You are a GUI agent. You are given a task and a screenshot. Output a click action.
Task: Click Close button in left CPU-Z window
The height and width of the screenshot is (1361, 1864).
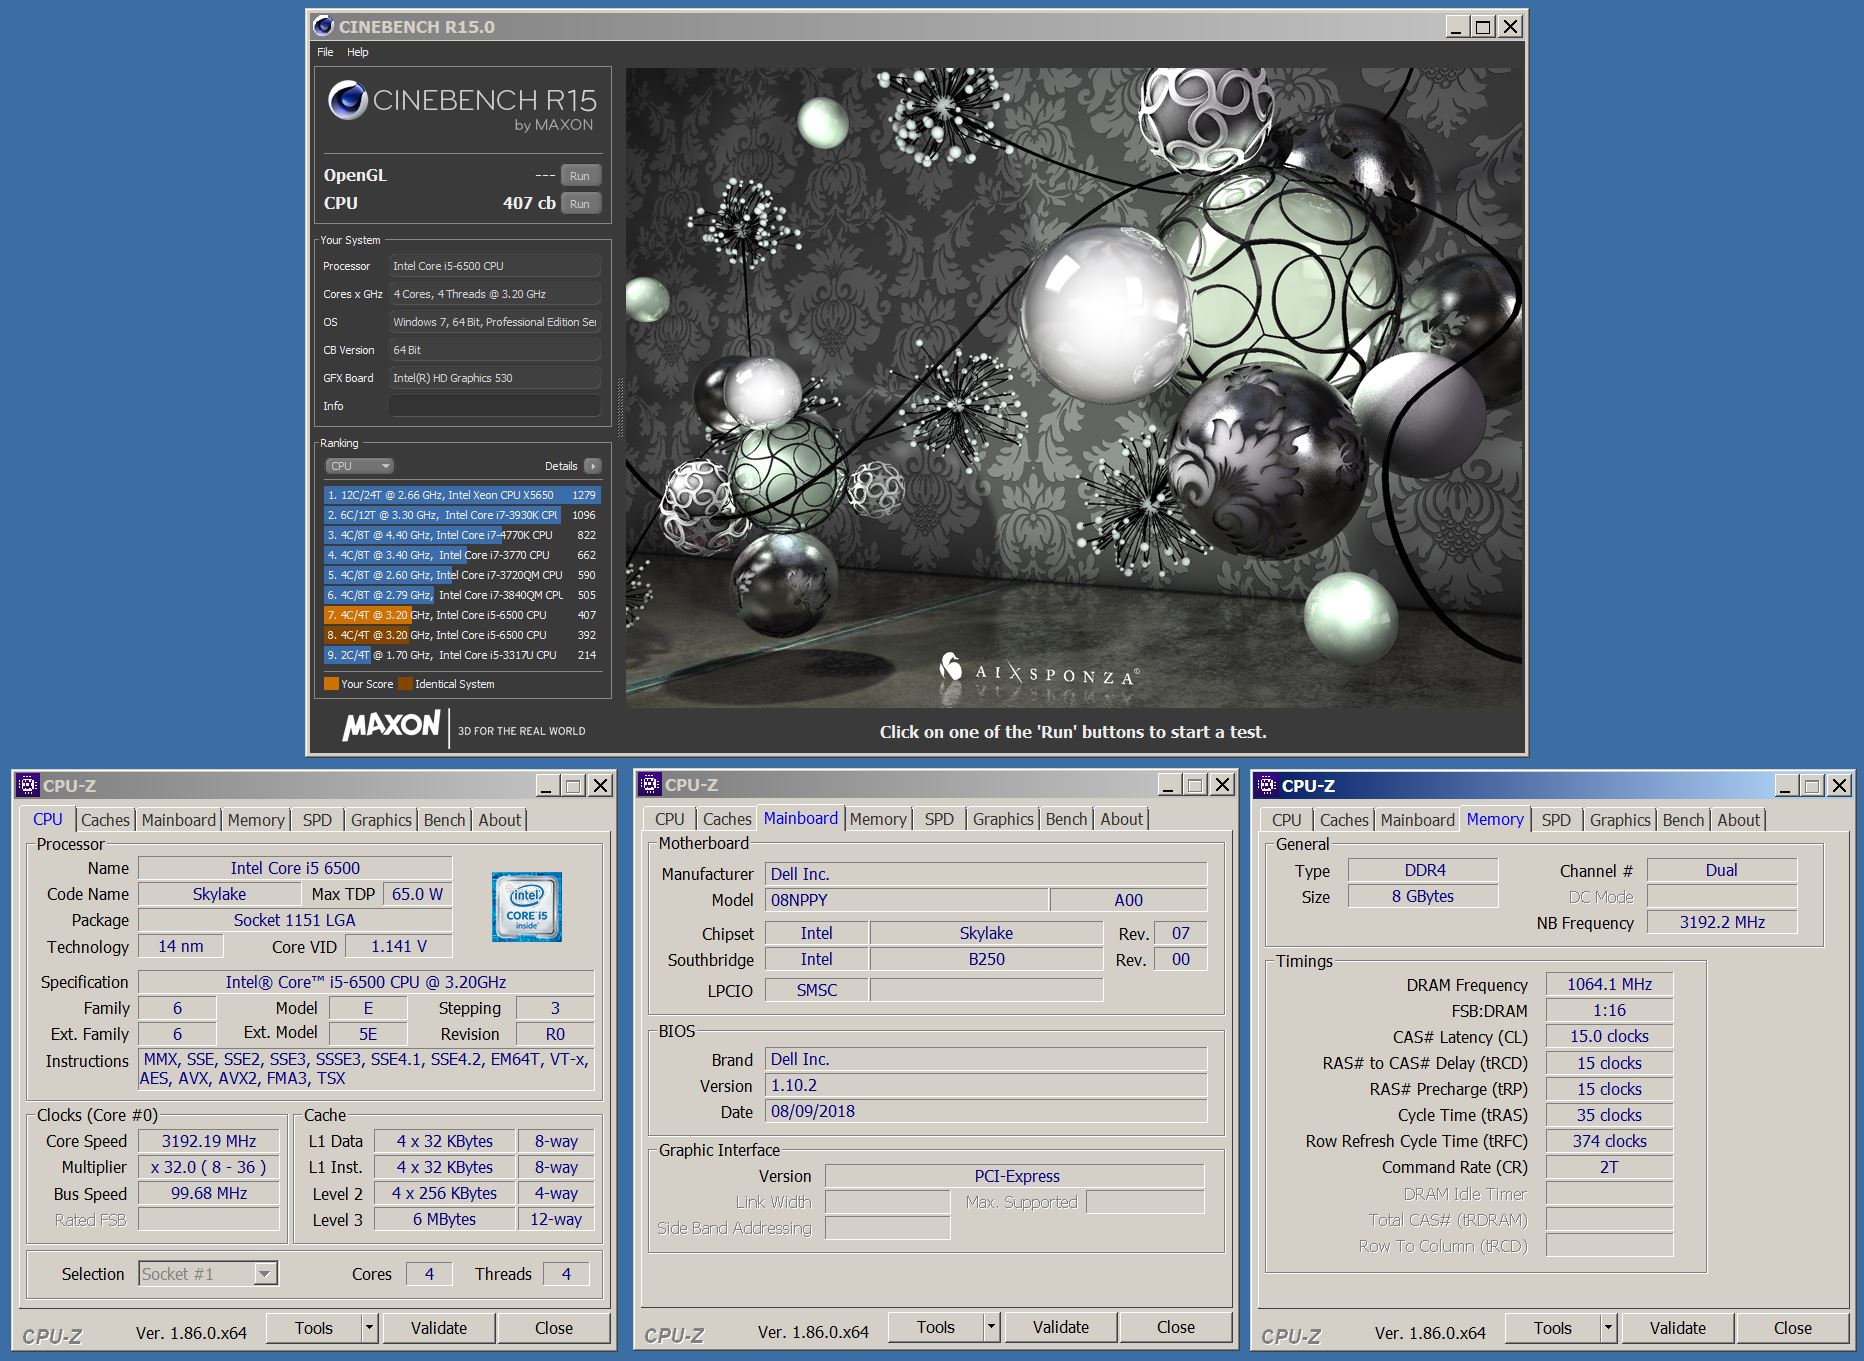(553, 1328)
